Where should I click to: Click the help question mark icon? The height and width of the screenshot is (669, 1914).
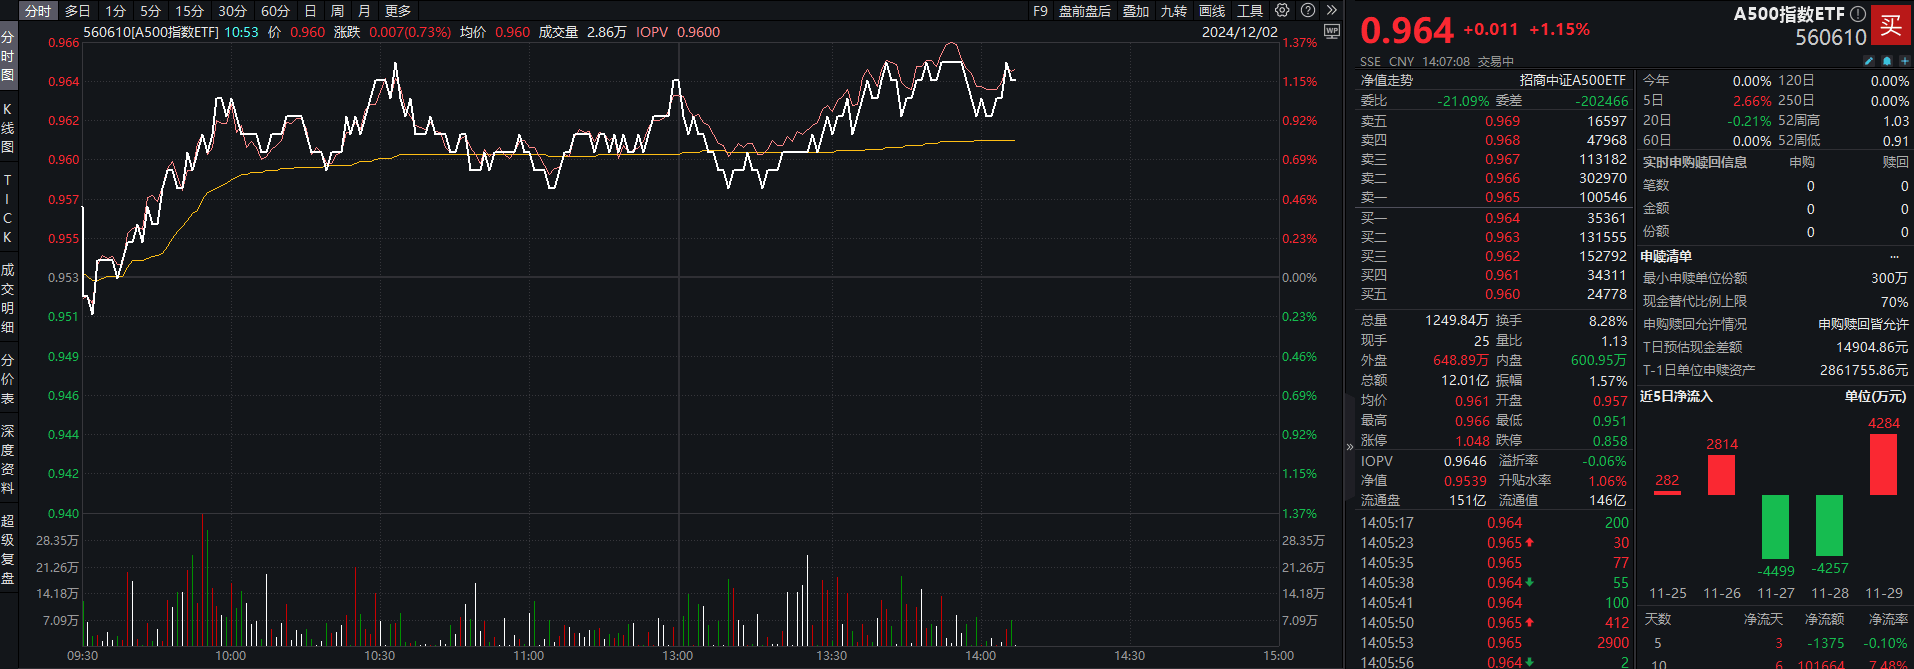pos(1307,11)
